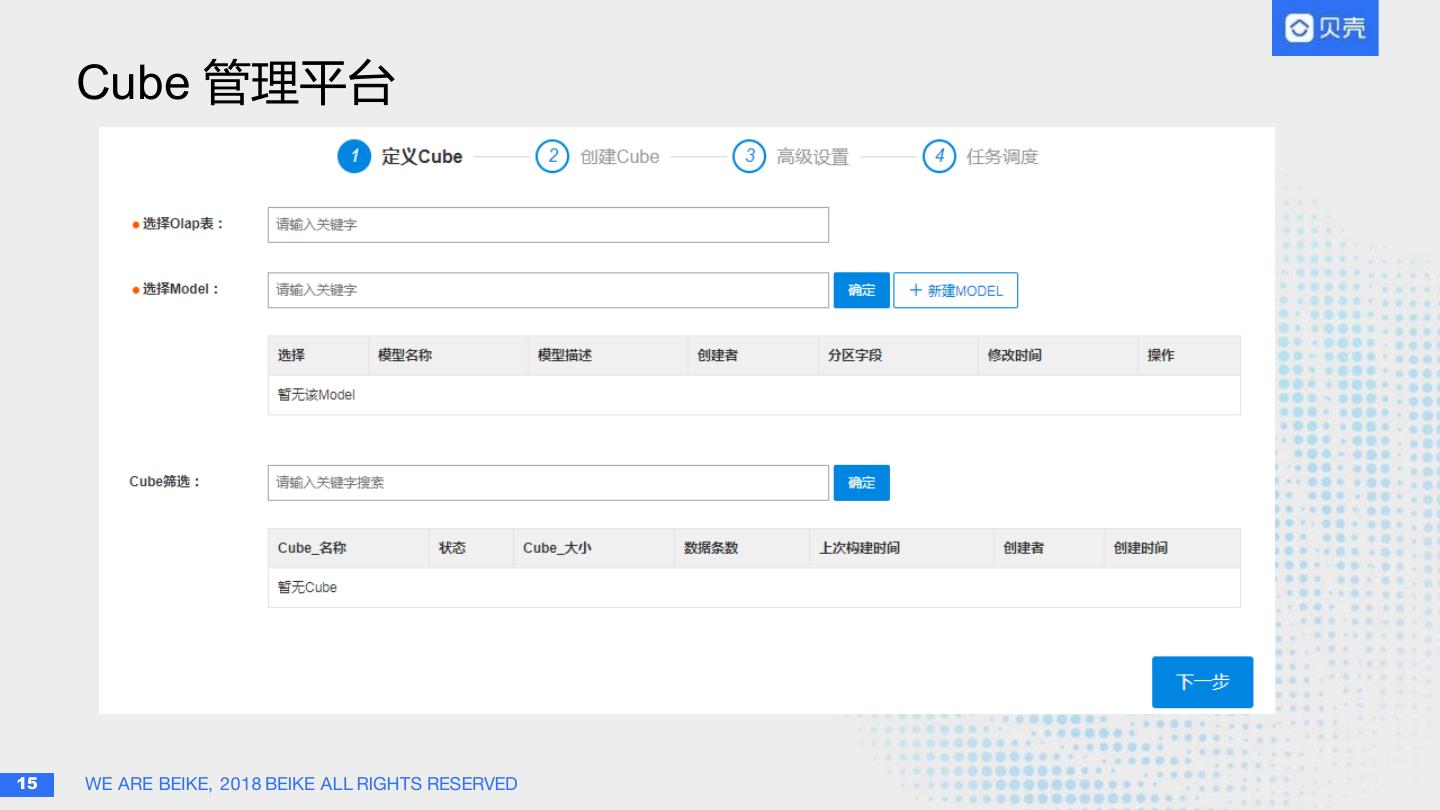Viewport: 1440px width, 810px height.
Task: Click the Cube筛选 search input
Action: point(548,483)
